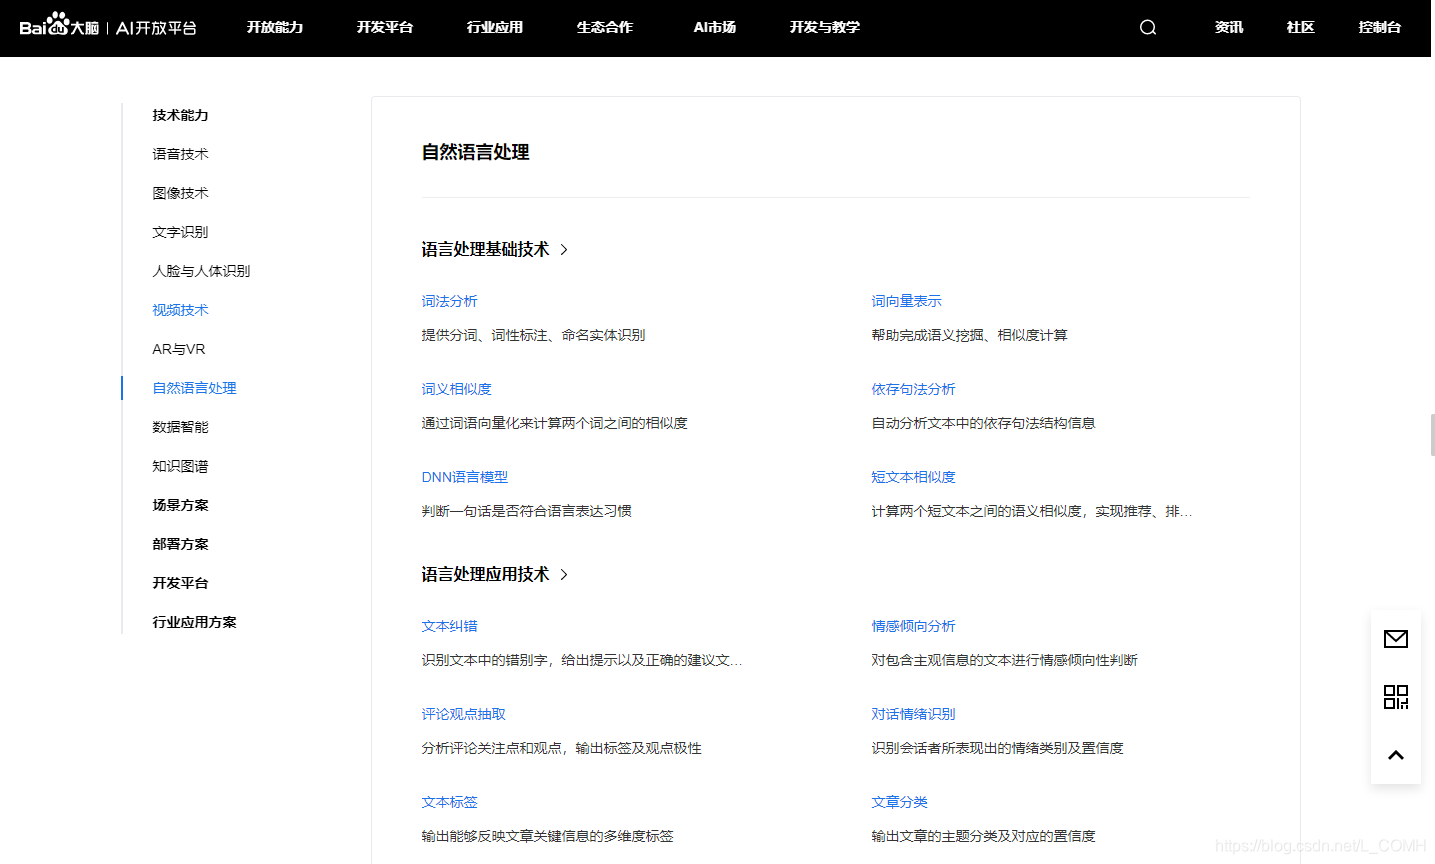Click text 分析评论关注点和观点，输出标签及观点极性

(x=562, y=748)
